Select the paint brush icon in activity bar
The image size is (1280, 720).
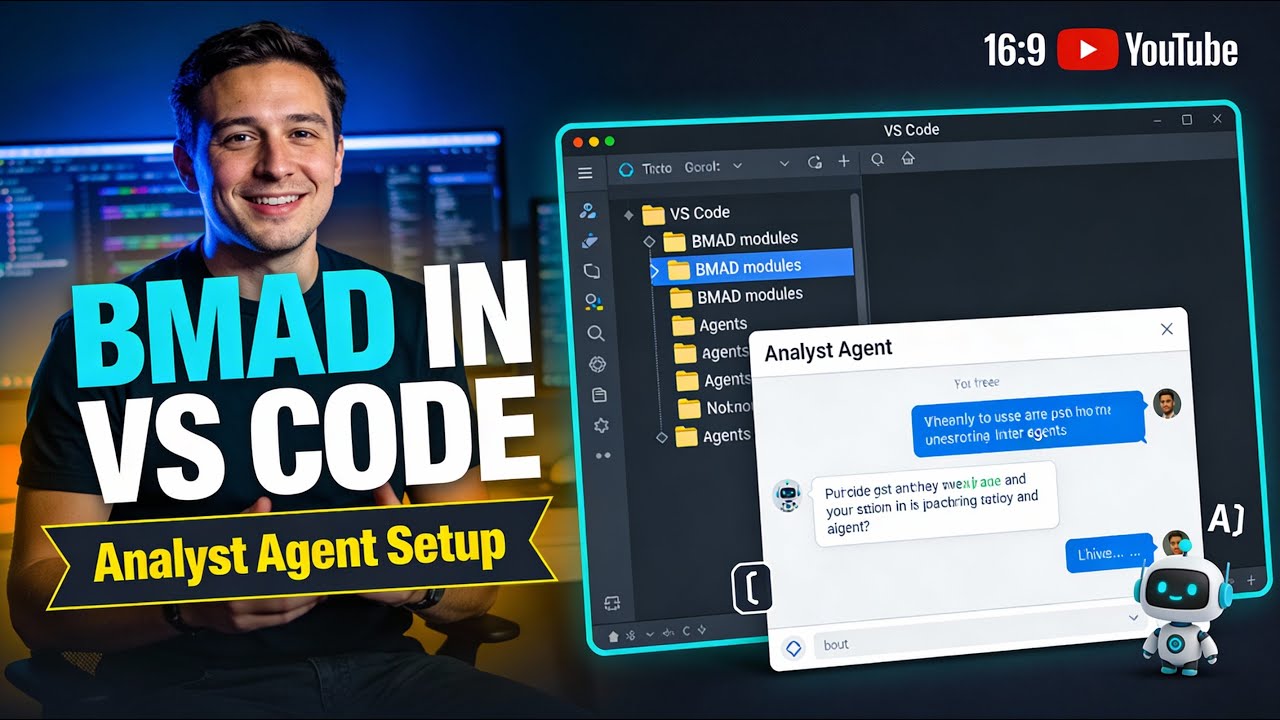[590, 241]
